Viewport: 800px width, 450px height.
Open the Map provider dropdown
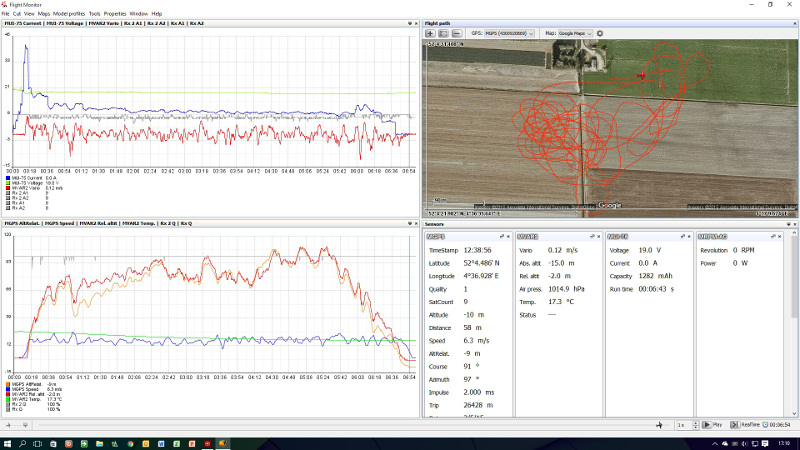click(575, 33)
